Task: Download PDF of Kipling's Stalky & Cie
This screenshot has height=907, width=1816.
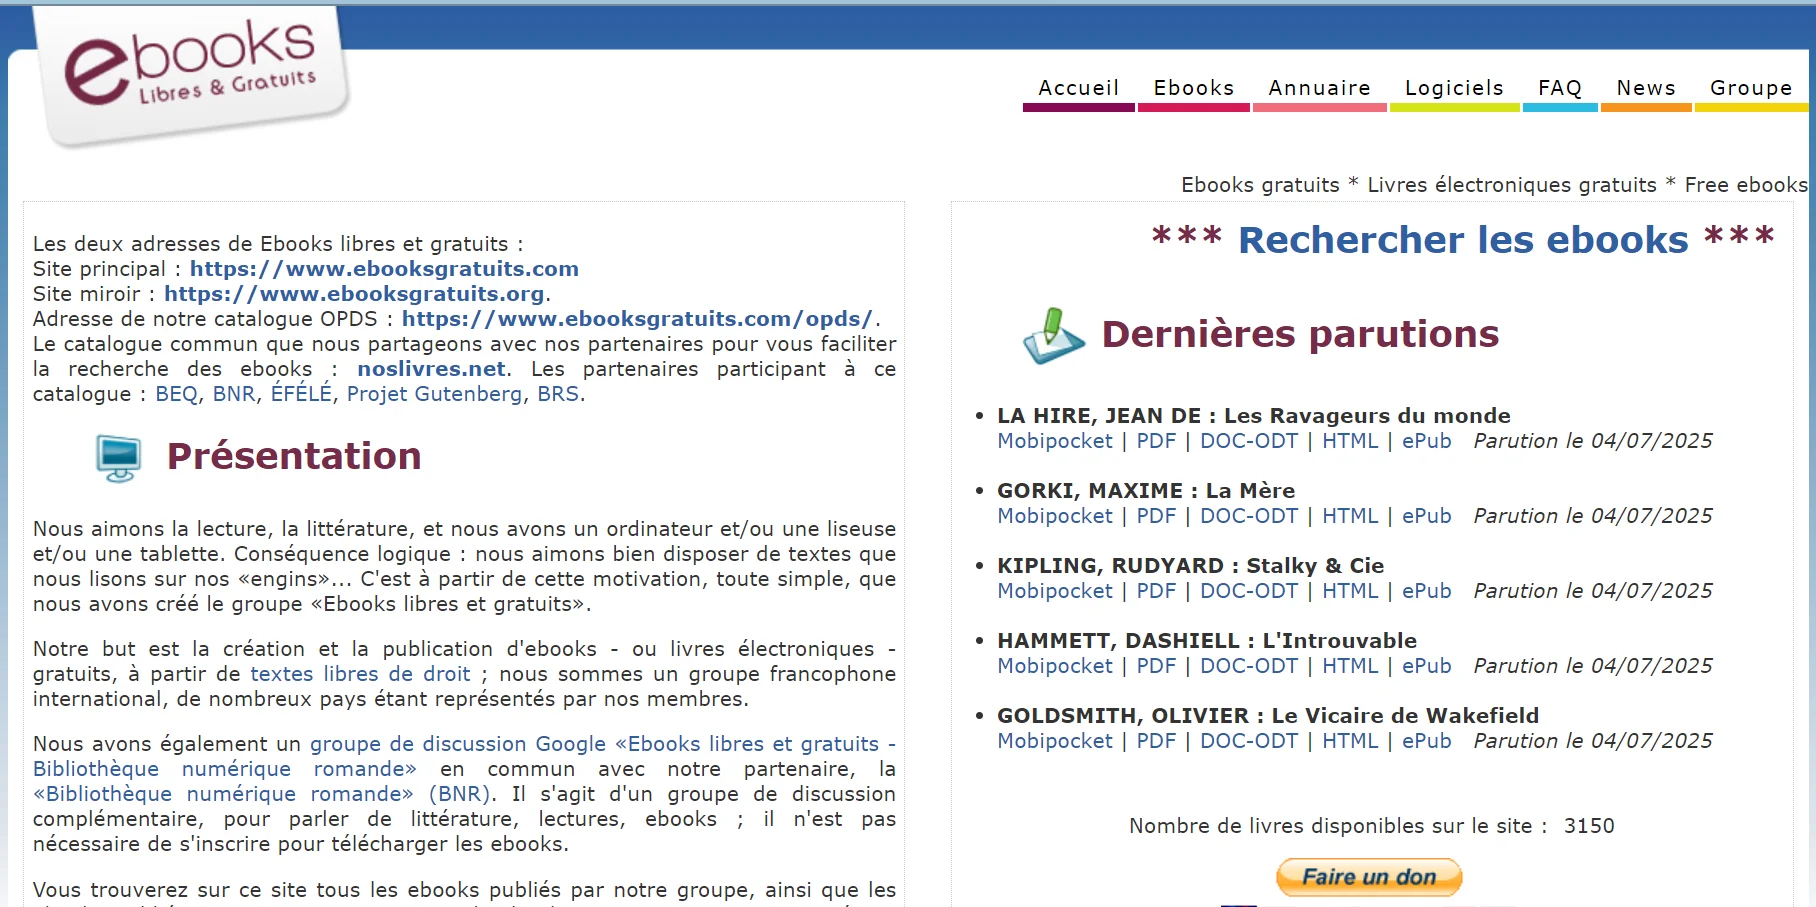Action: coord(1156,591)
